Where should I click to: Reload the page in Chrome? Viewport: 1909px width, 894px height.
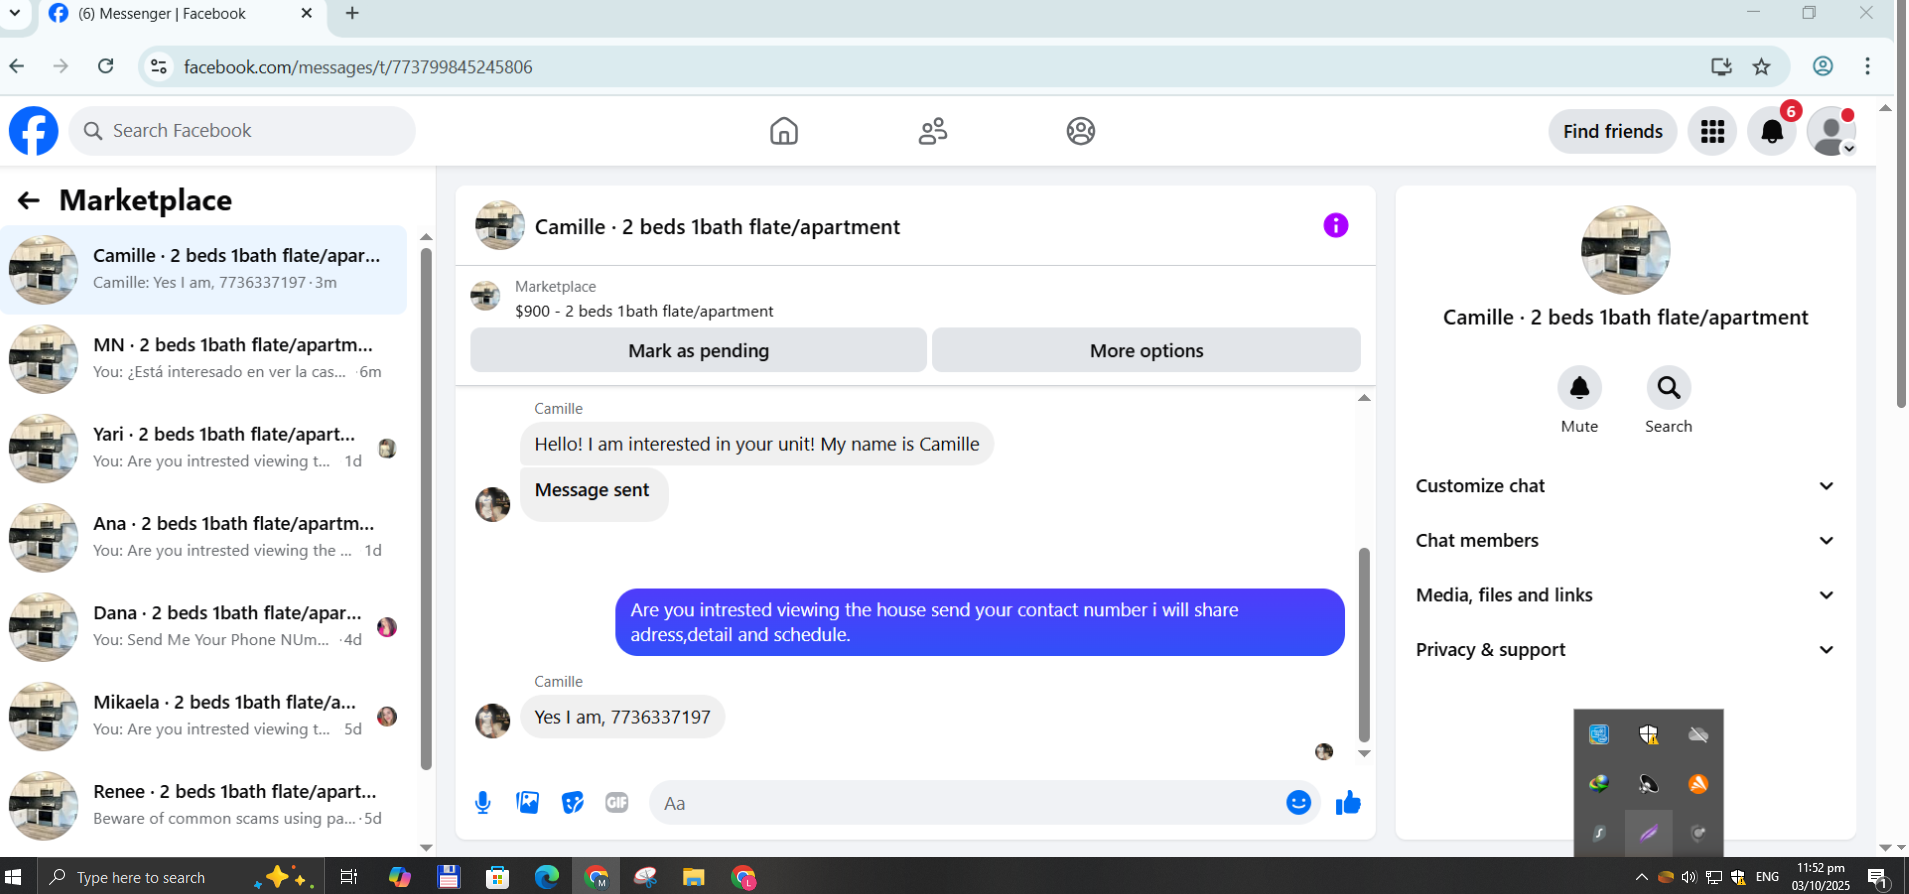click(x=106, y=66)
